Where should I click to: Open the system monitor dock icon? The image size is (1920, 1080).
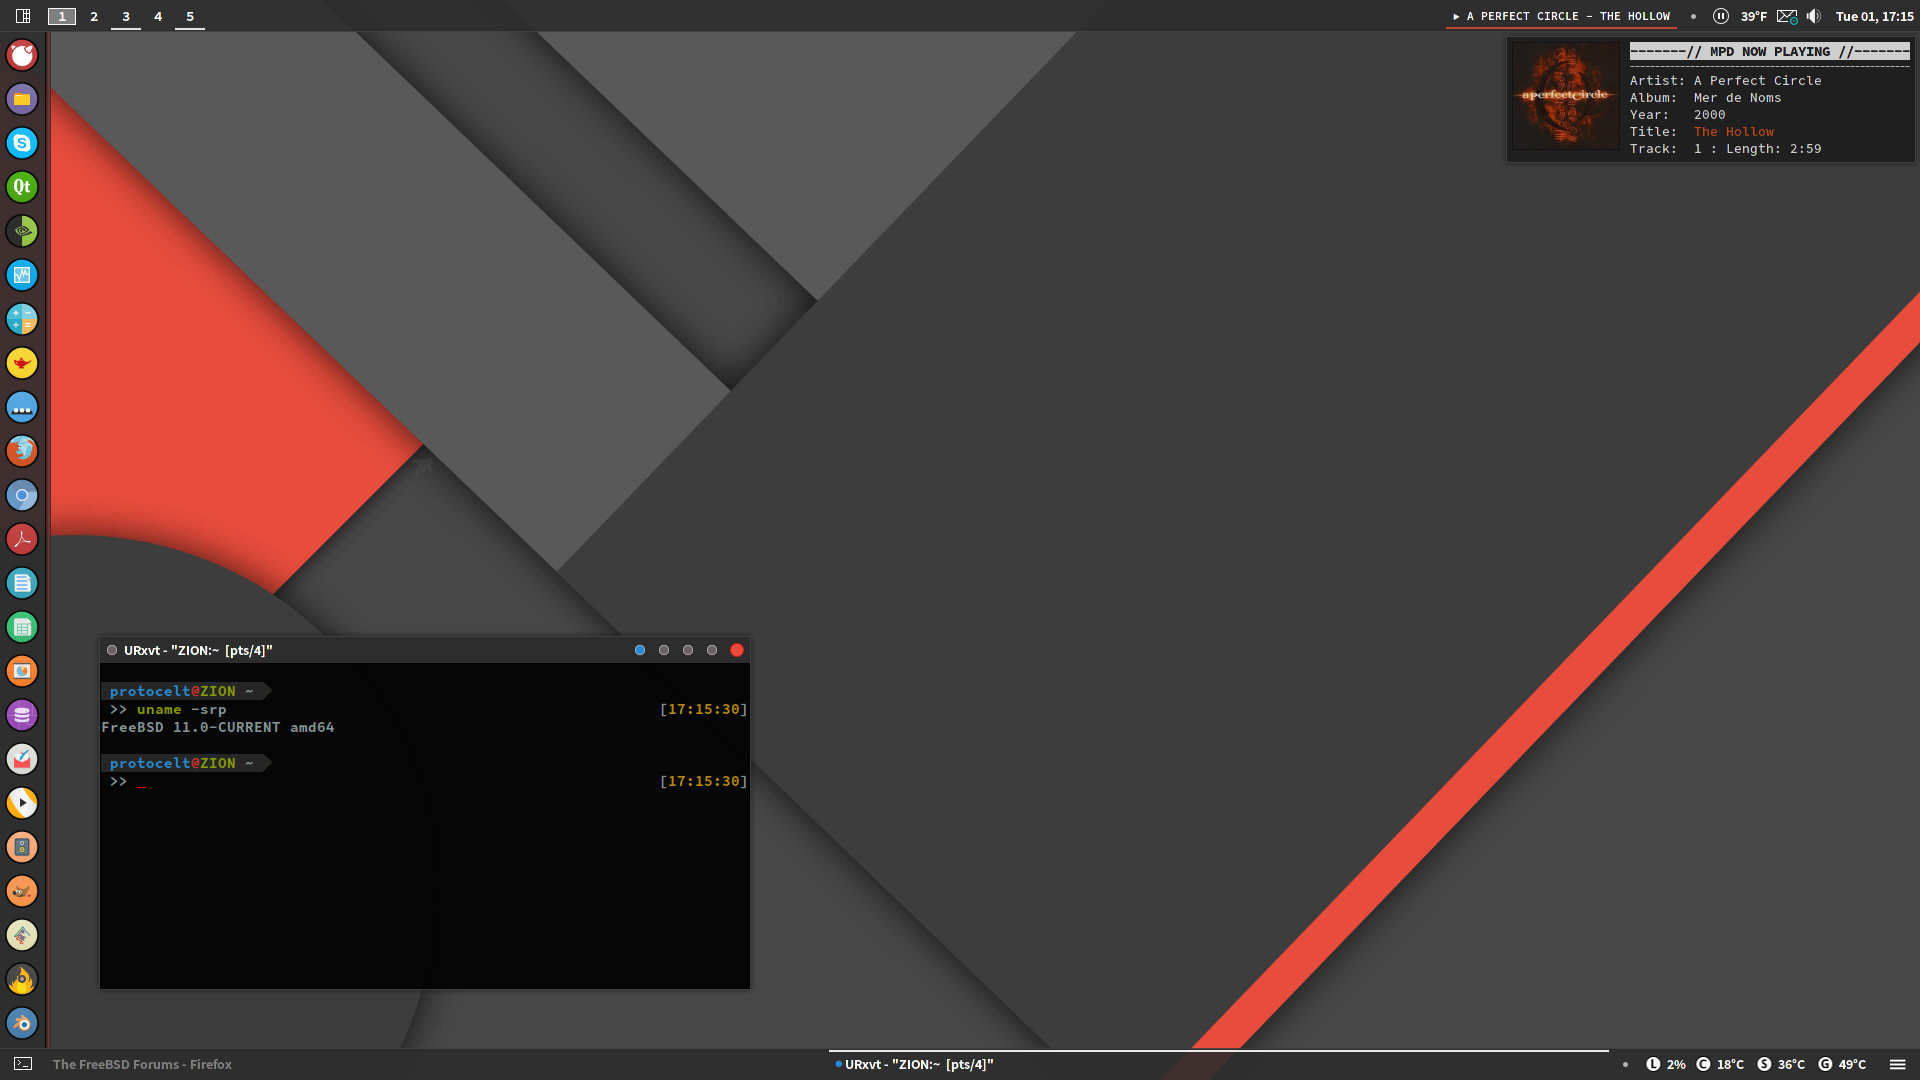click(x=22, y=275)
